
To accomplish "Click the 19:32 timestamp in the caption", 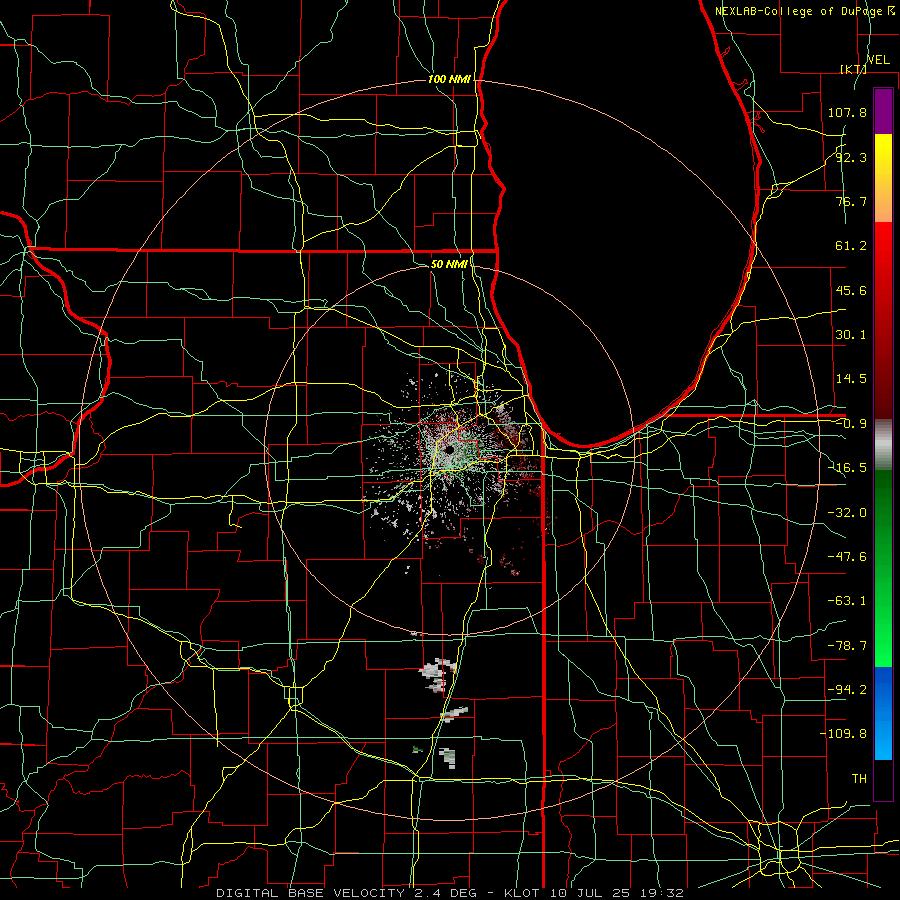I will pyautogui.click(x=664, y=893).
